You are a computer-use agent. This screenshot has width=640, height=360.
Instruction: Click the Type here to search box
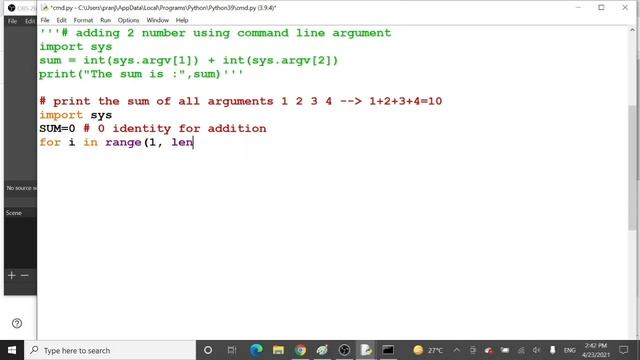click(x=110, y=350)
